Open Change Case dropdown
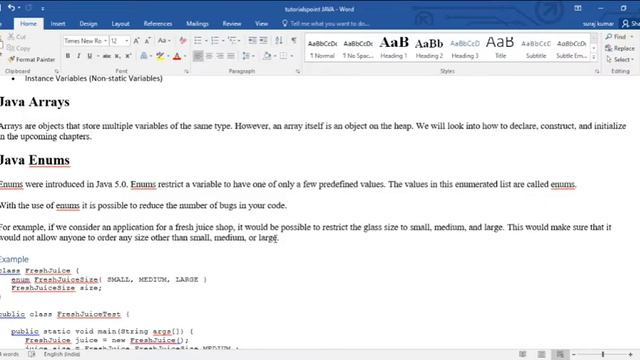The image size is (640, 360). (164, 40)
